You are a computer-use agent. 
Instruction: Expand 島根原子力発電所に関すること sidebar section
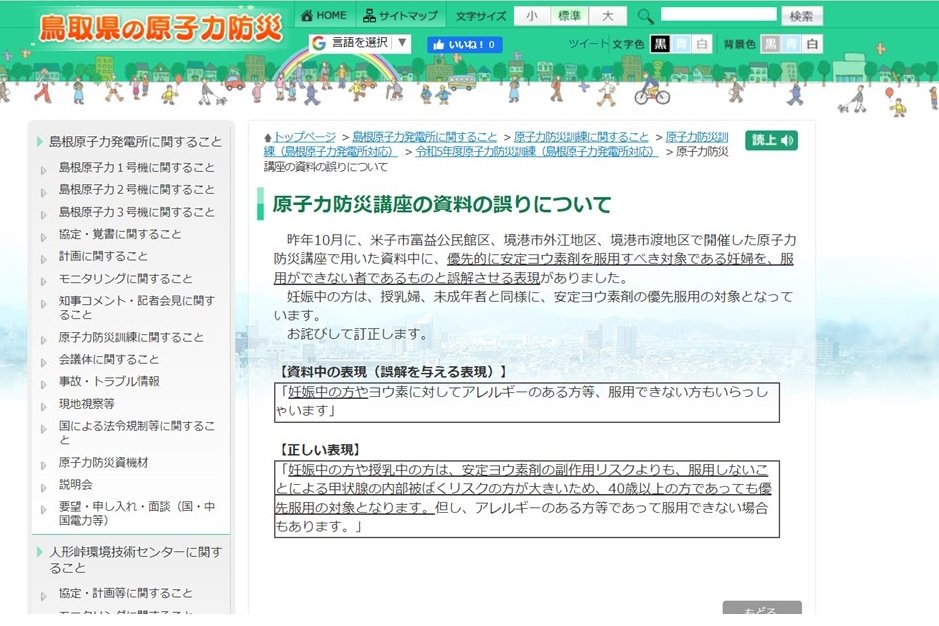135,142
